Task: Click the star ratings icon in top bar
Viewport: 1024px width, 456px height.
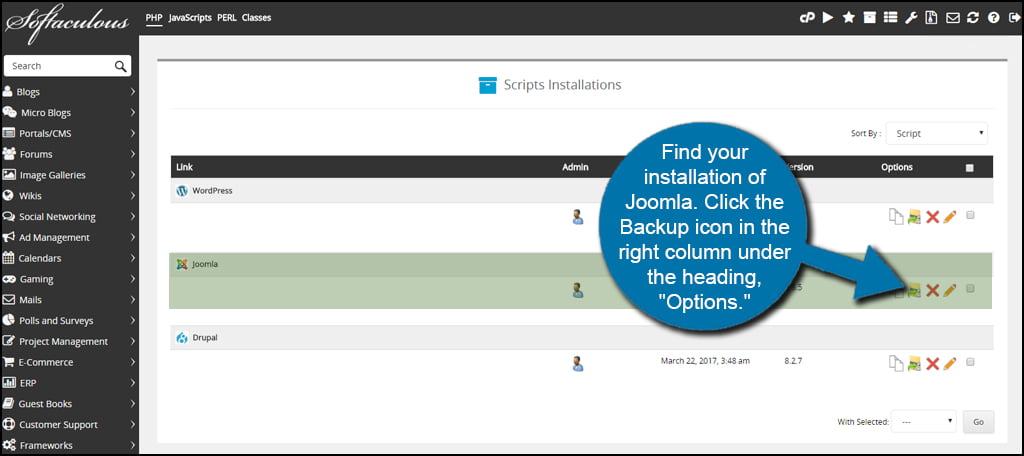Action: click(x=849, y=18)
